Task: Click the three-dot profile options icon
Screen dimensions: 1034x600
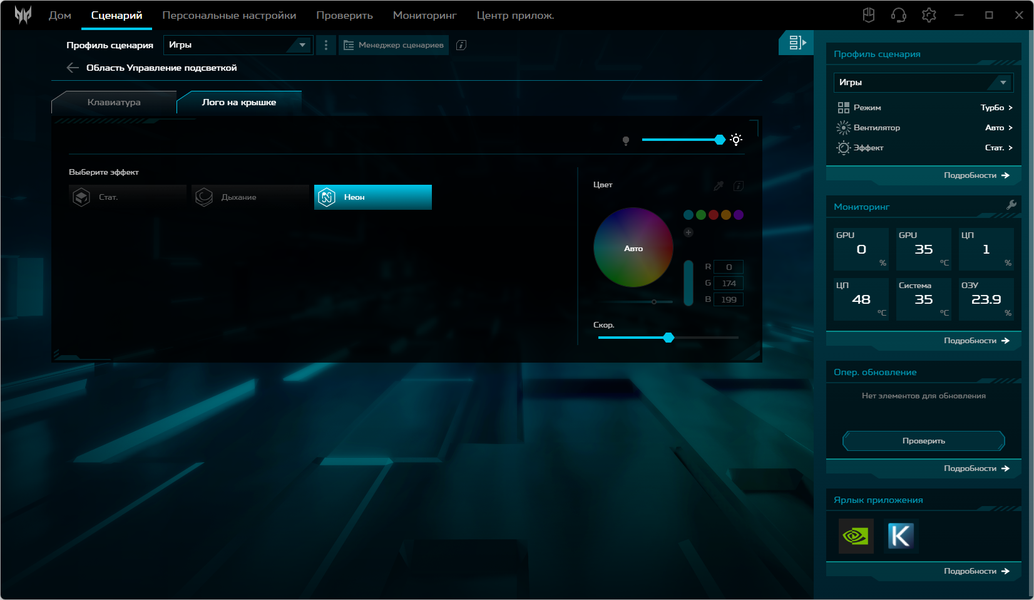Action: pyautogui.click(x=326, y=45)
